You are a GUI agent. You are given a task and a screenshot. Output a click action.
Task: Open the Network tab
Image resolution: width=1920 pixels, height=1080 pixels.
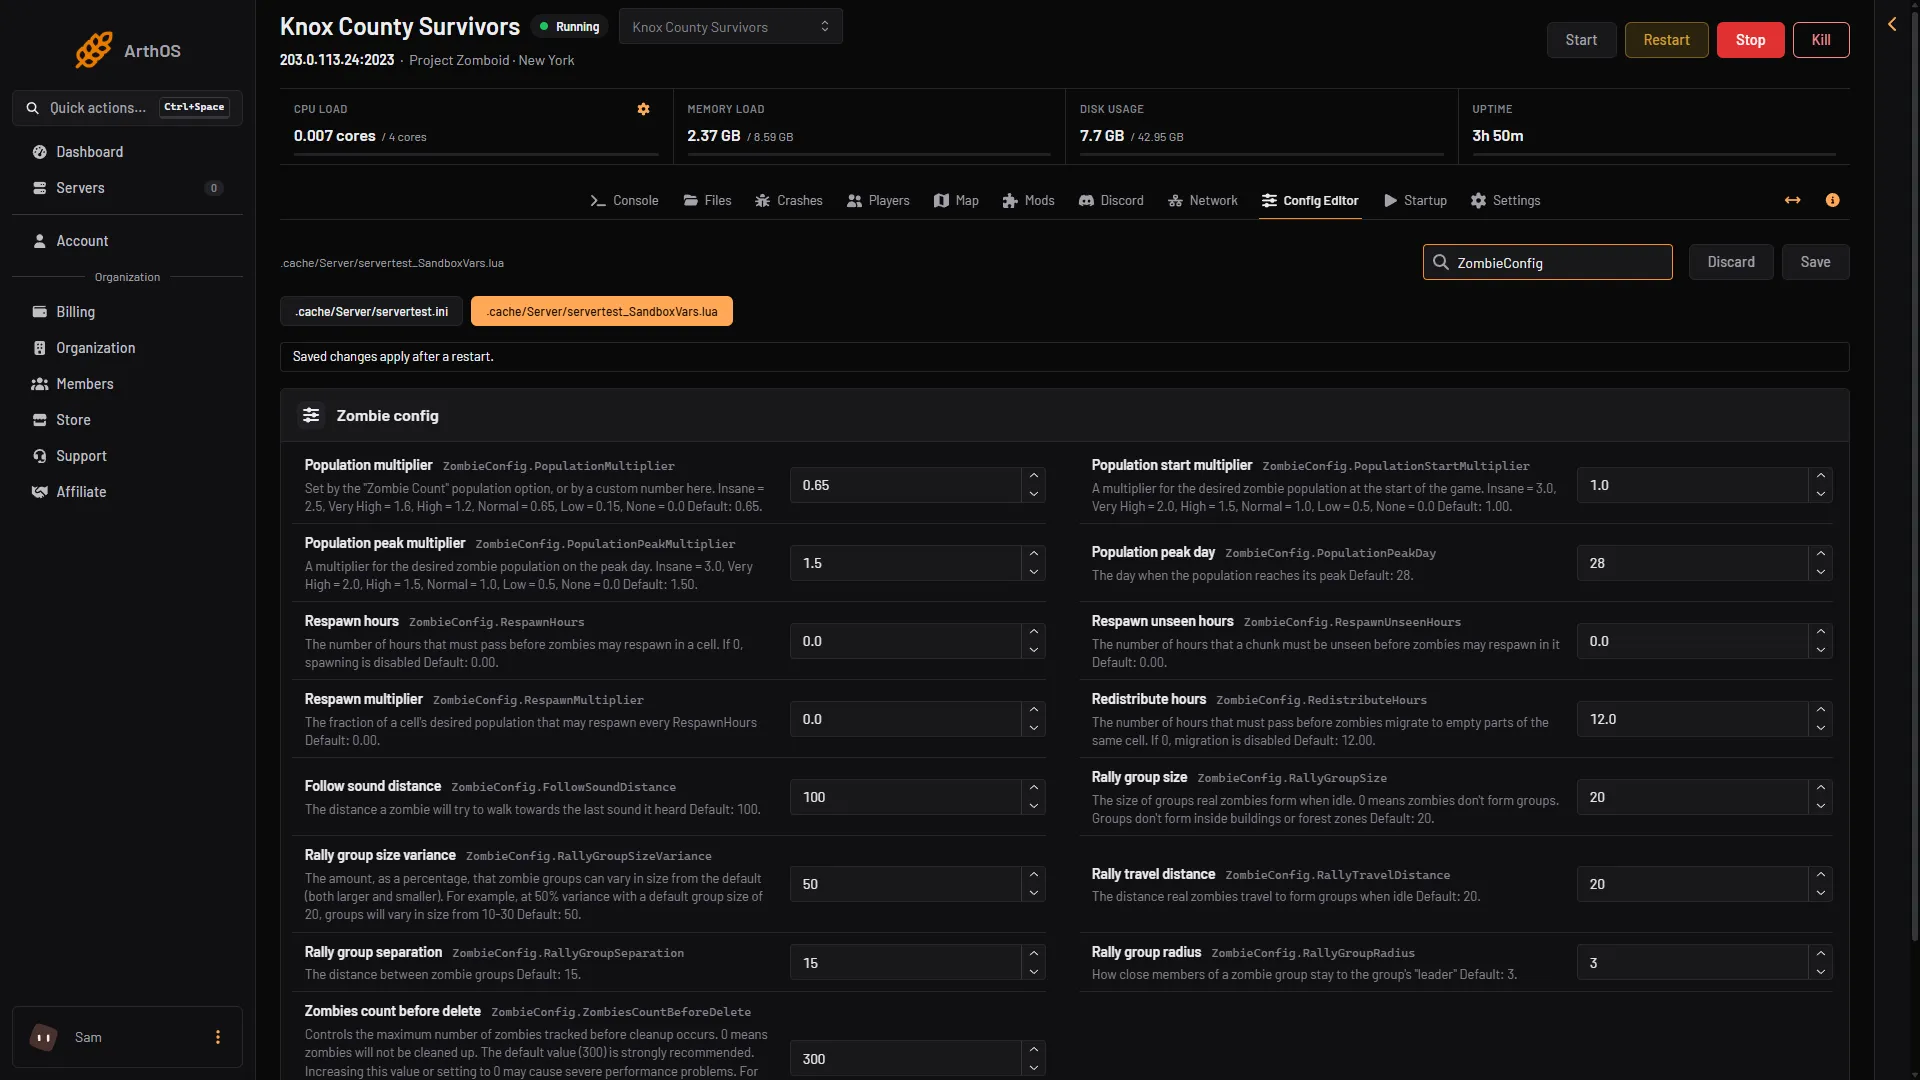click(x=1203, y=200)
